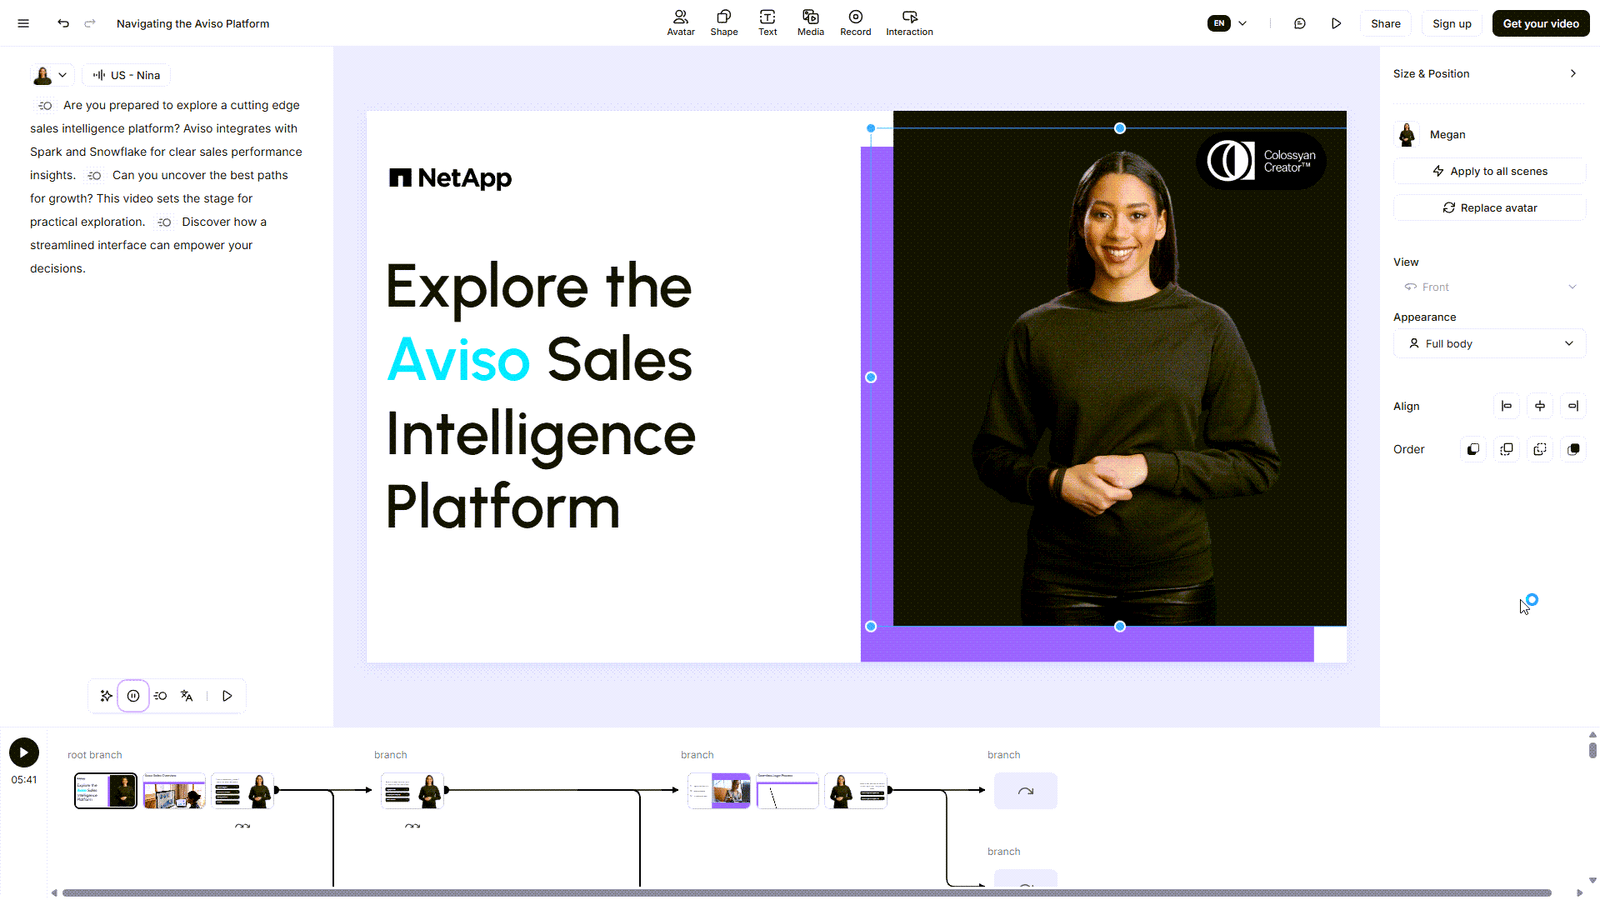
Task: Click the timeline play button above 05:41
Action: point(24,753)
